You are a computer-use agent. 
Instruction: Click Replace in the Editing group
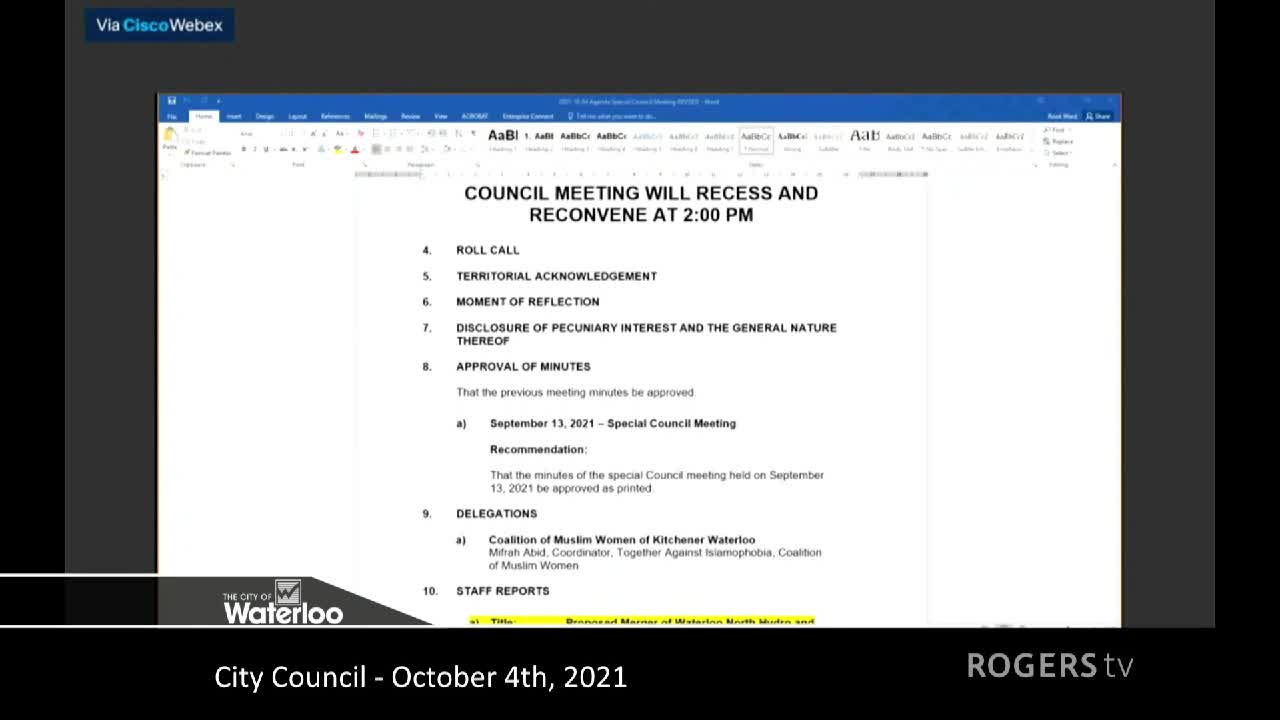(x=1060, y=141)
